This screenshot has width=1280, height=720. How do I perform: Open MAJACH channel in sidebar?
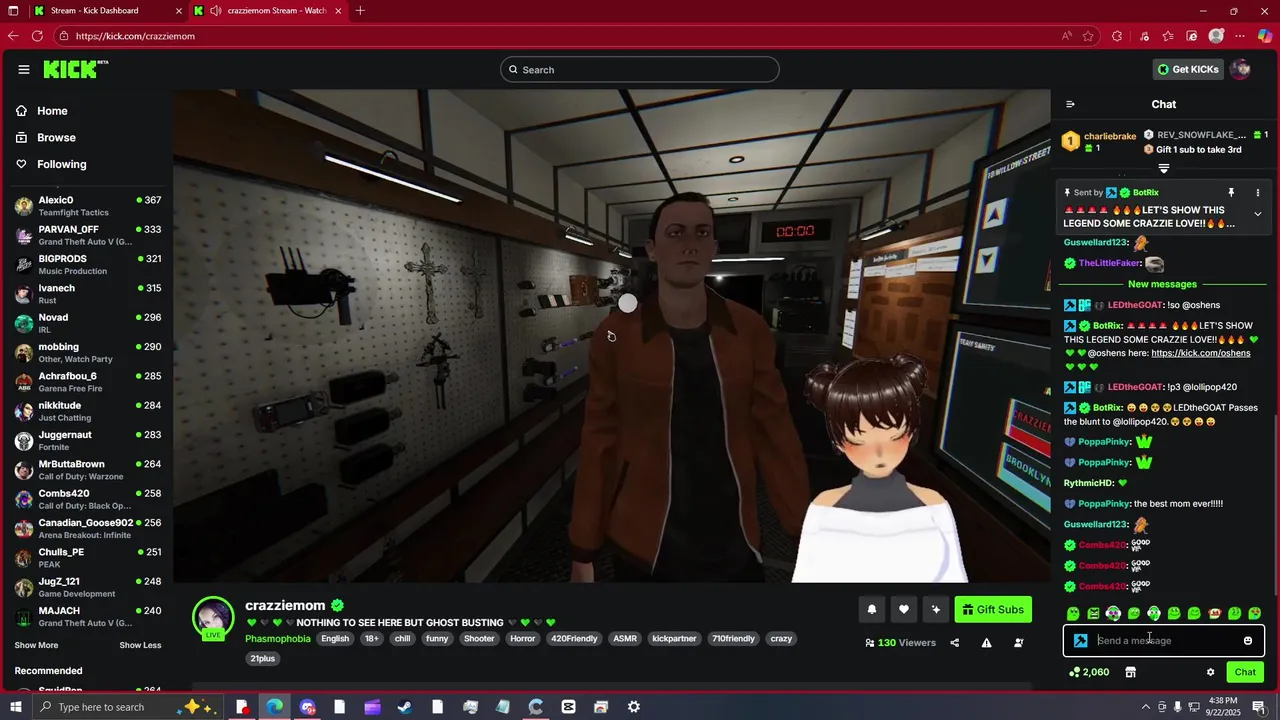tap(87, 616)
